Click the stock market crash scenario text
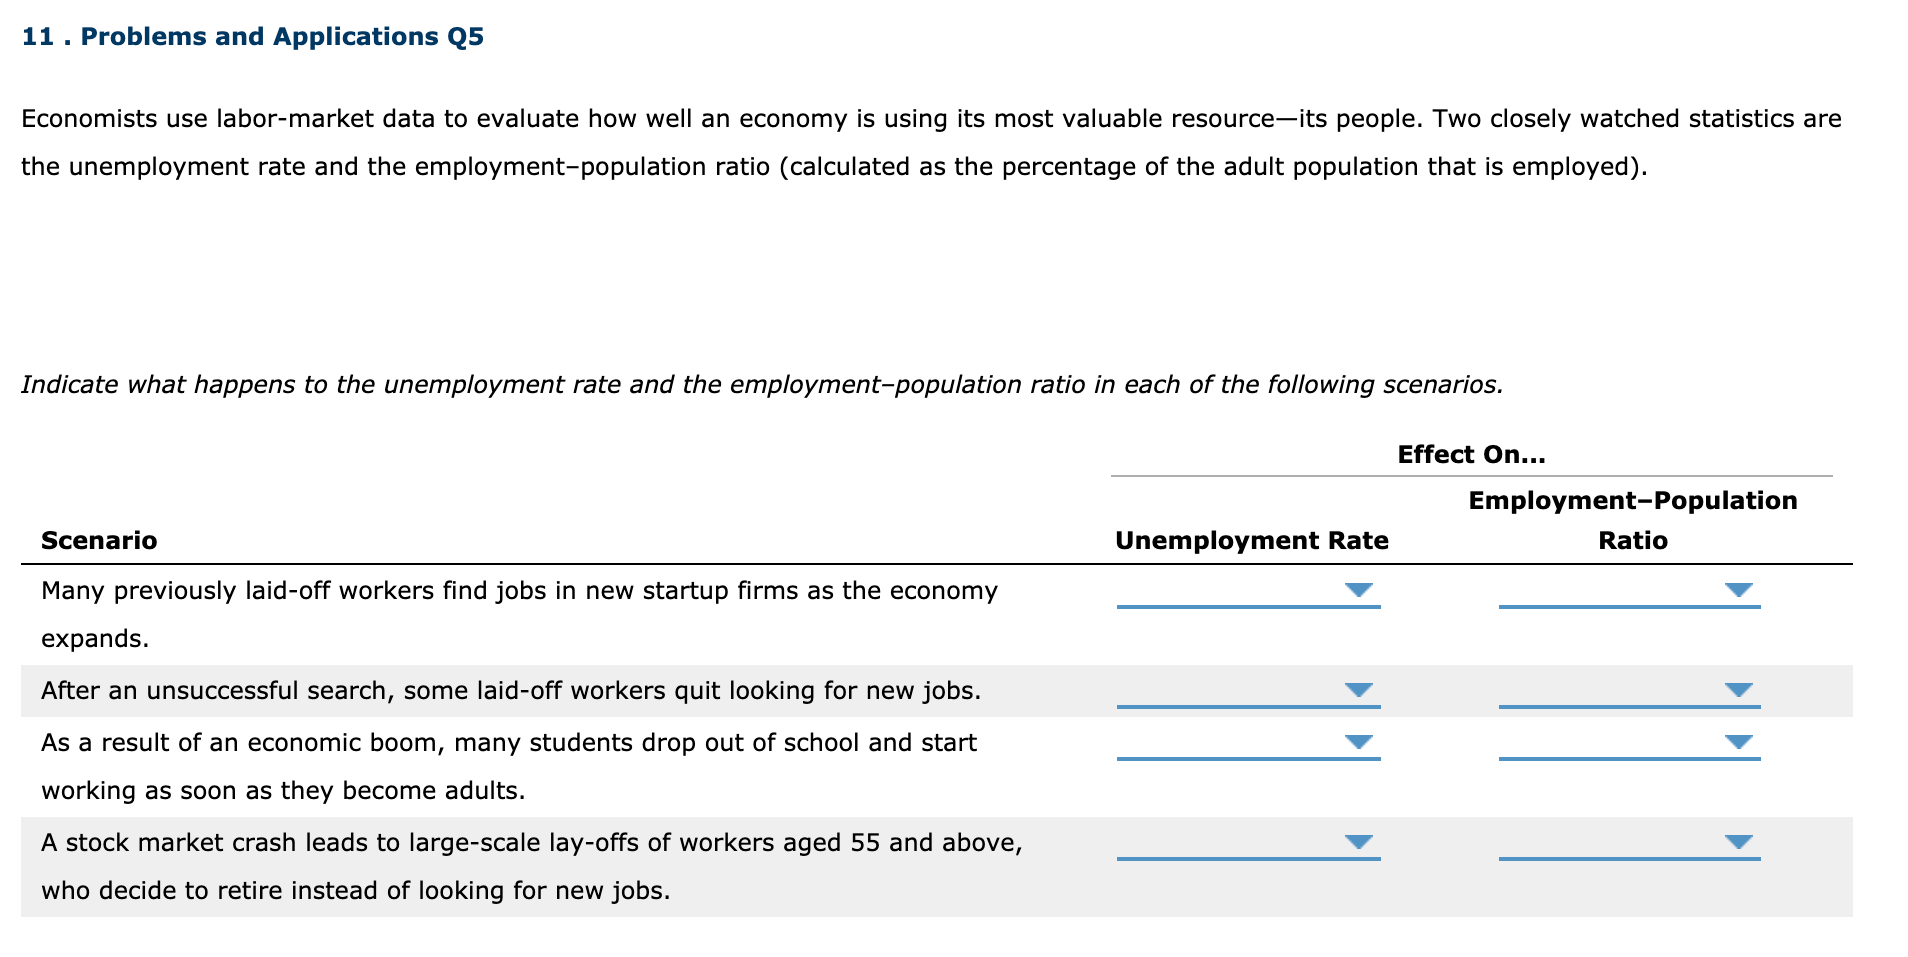This screenshot has width=1908, height=957. click(x=531, y=842)
